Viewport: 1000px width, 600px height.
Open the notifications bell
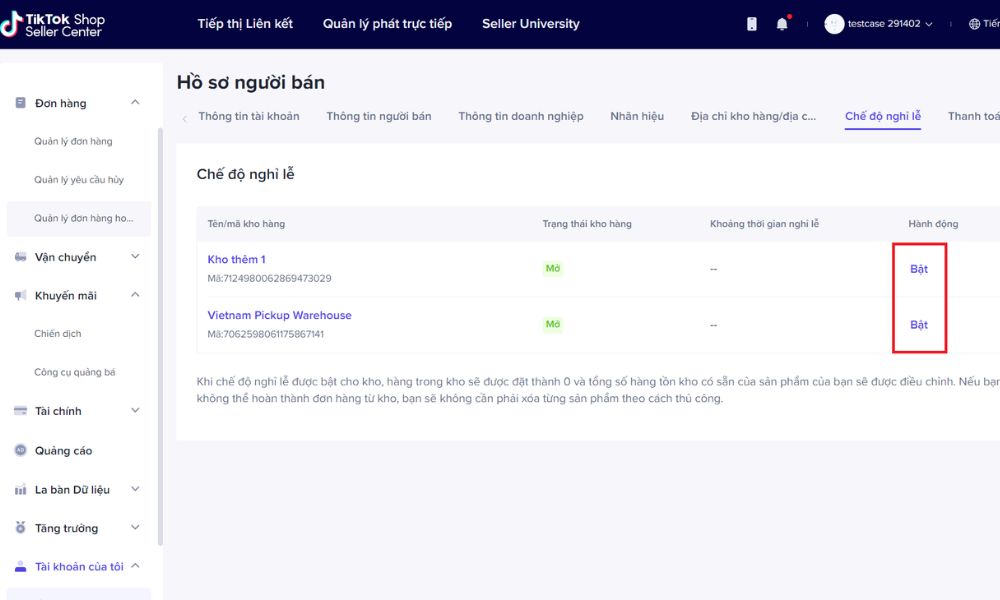click(x=782, y=24)
